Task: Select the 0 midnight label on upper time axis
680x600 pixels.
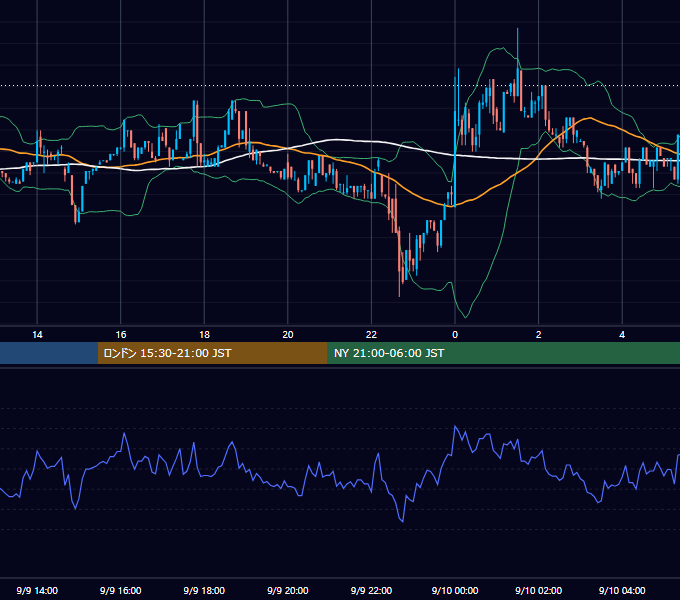Action: 455,335
